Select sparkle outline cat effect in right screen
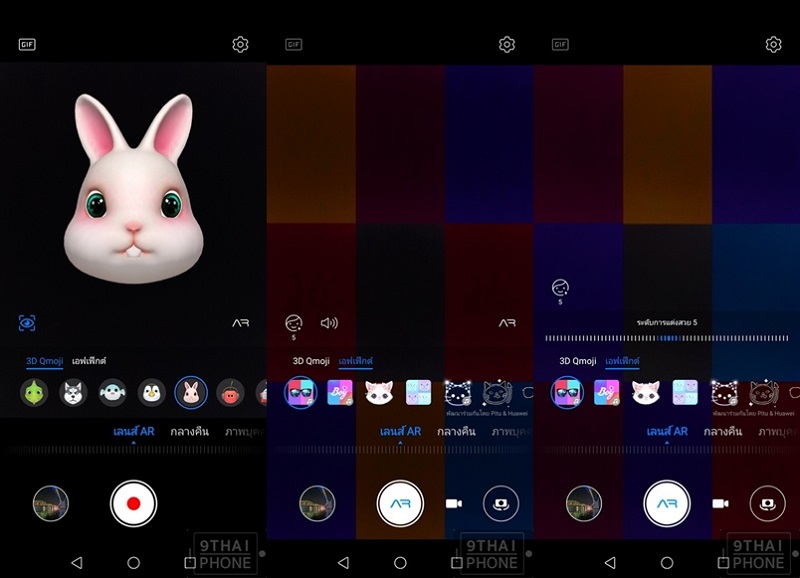This screenshot has height=578, width=800. point(724,393)
